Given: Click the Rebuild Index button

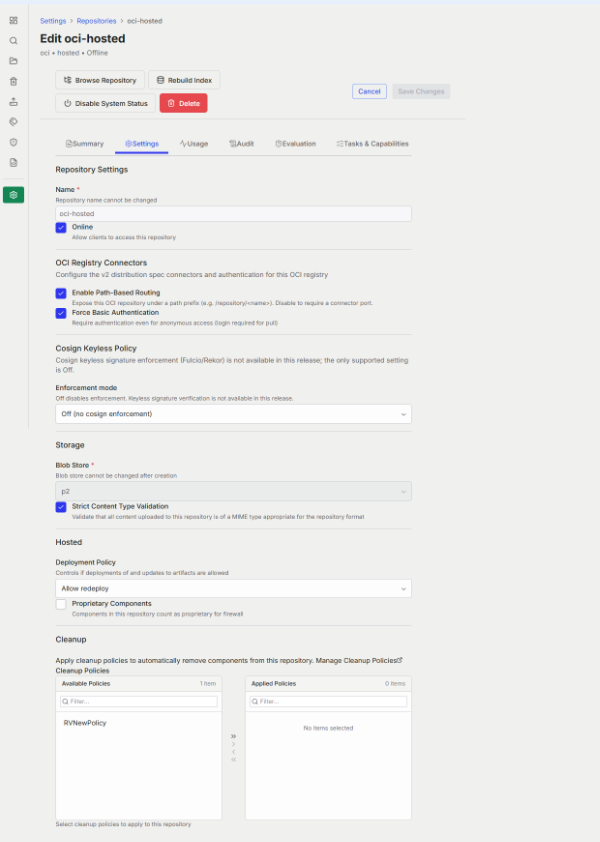Looking at the screenshot, I should click(184, 80).
